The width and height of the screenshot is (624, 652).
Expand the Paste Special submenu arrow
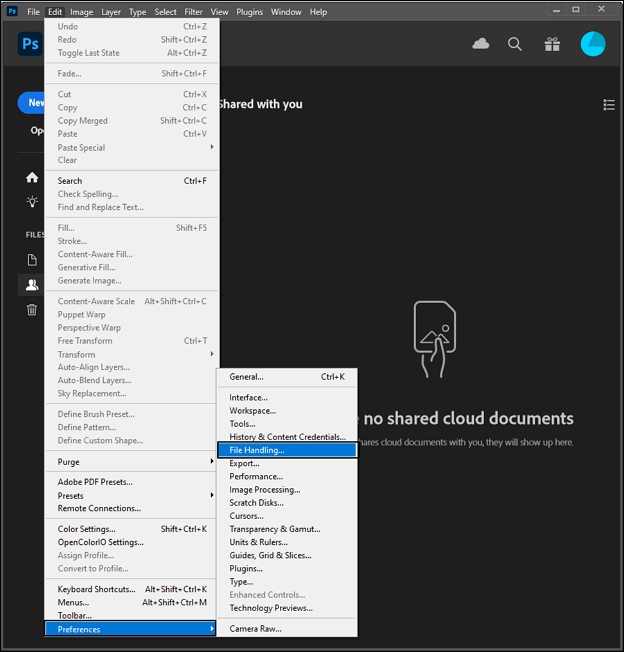(212, 147)
